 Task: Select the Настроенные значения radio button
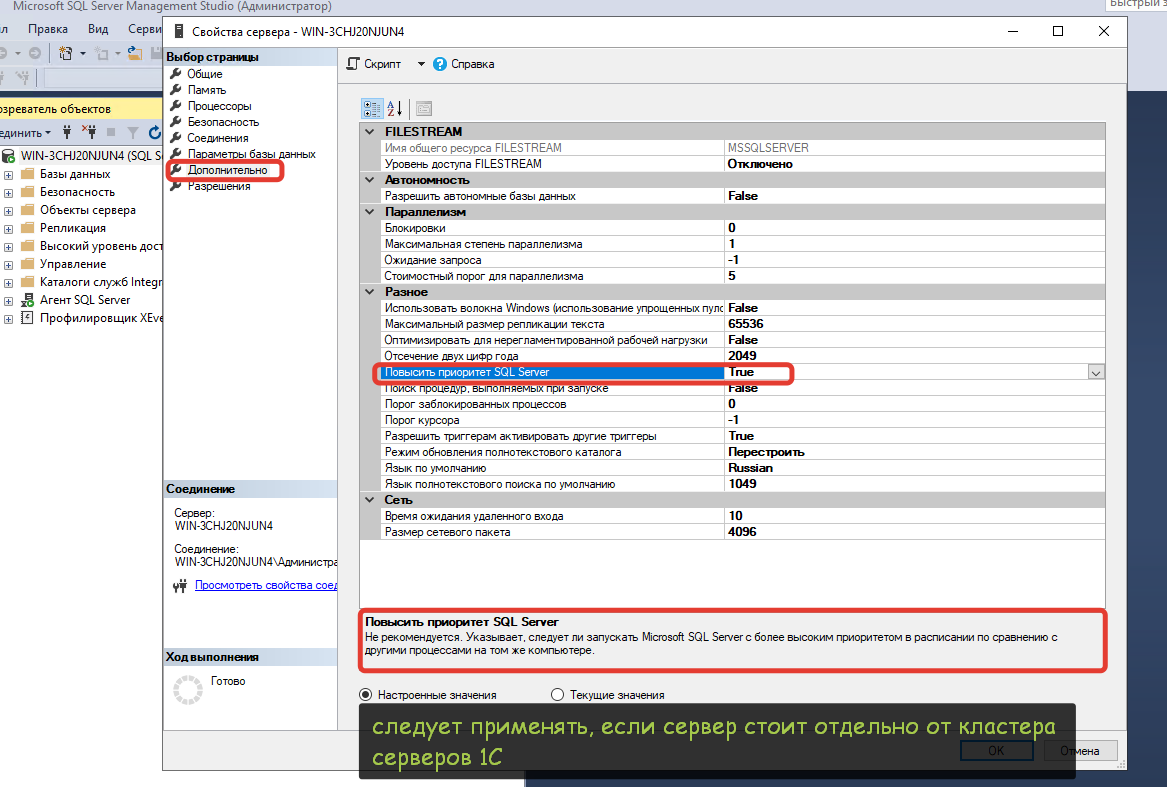pos(366,695)
